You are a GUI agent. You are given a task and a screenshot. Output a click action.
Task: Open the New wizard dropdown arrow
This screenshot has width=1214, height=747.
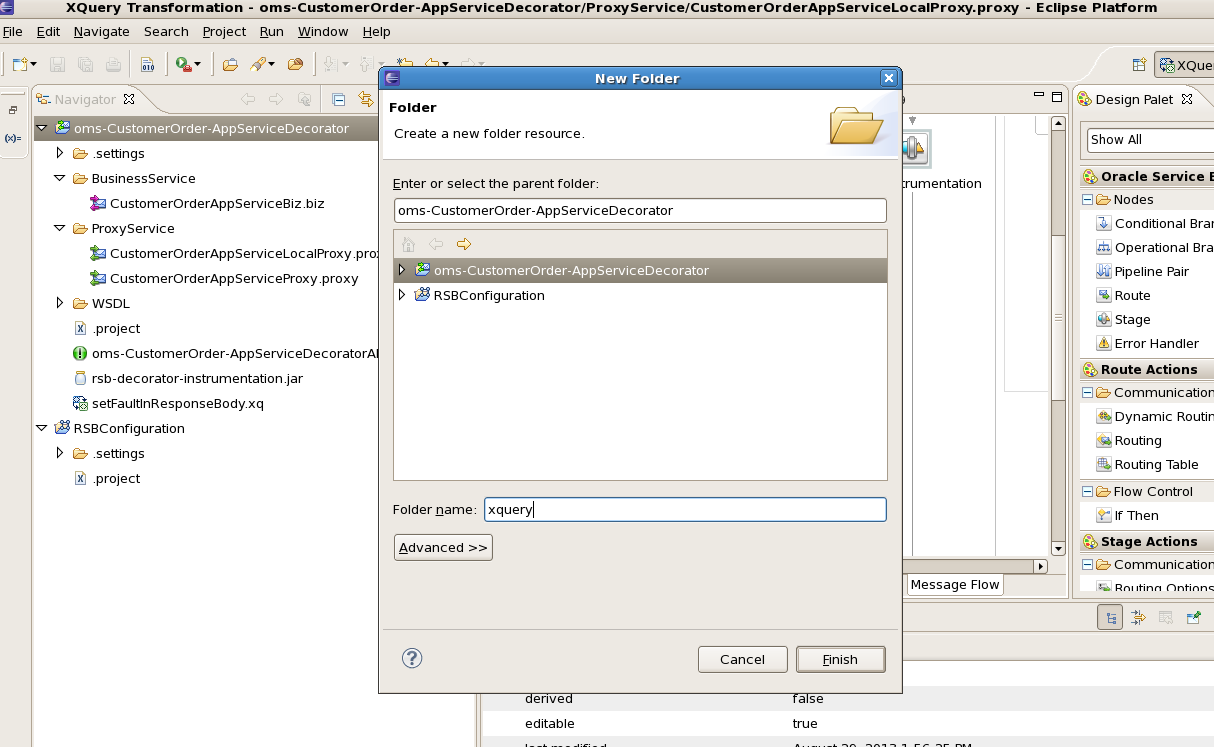34,65
